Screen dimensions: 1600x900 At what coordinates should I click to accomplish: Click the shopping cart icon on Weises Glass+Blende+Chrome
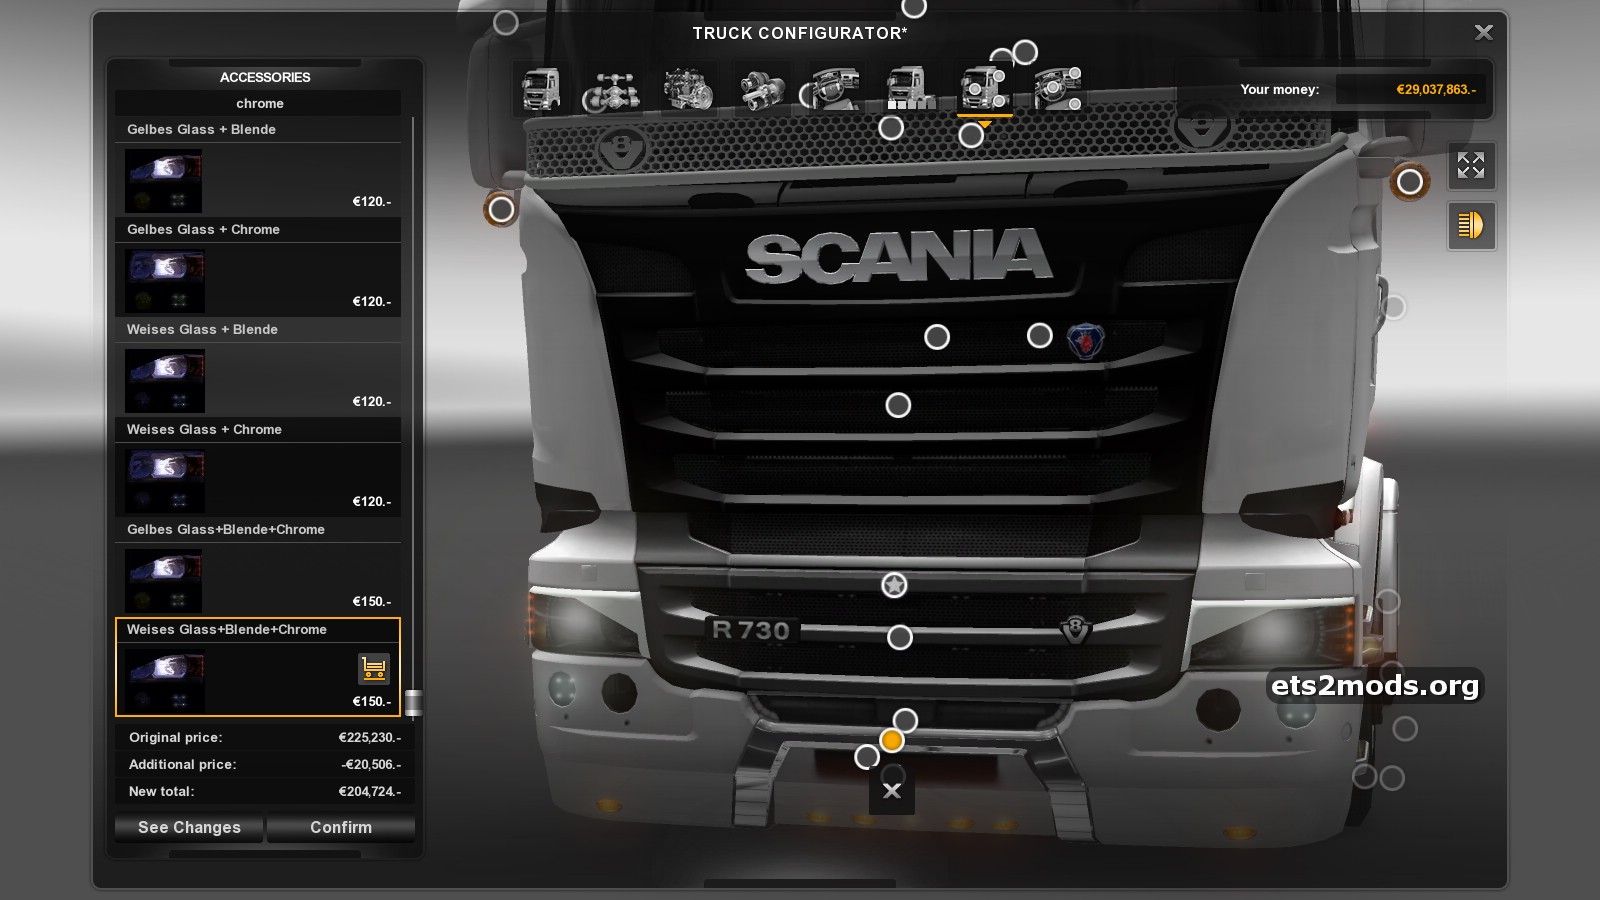point(373,668)
